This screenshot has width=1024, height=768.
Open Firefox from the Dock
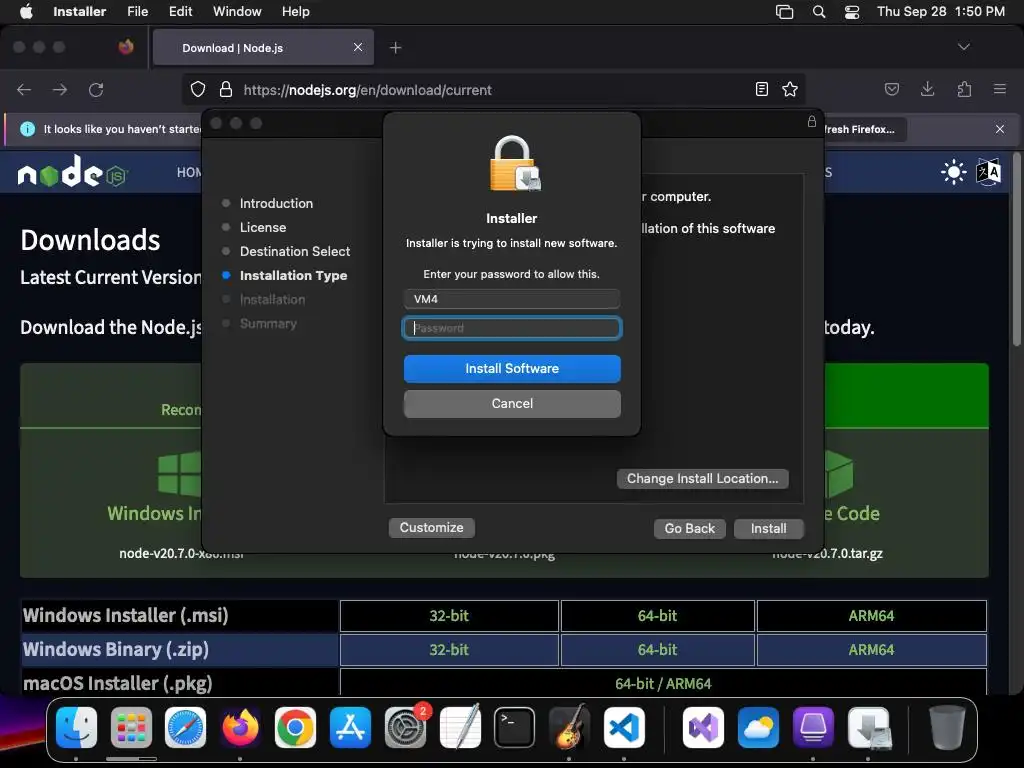coord(240,728)
